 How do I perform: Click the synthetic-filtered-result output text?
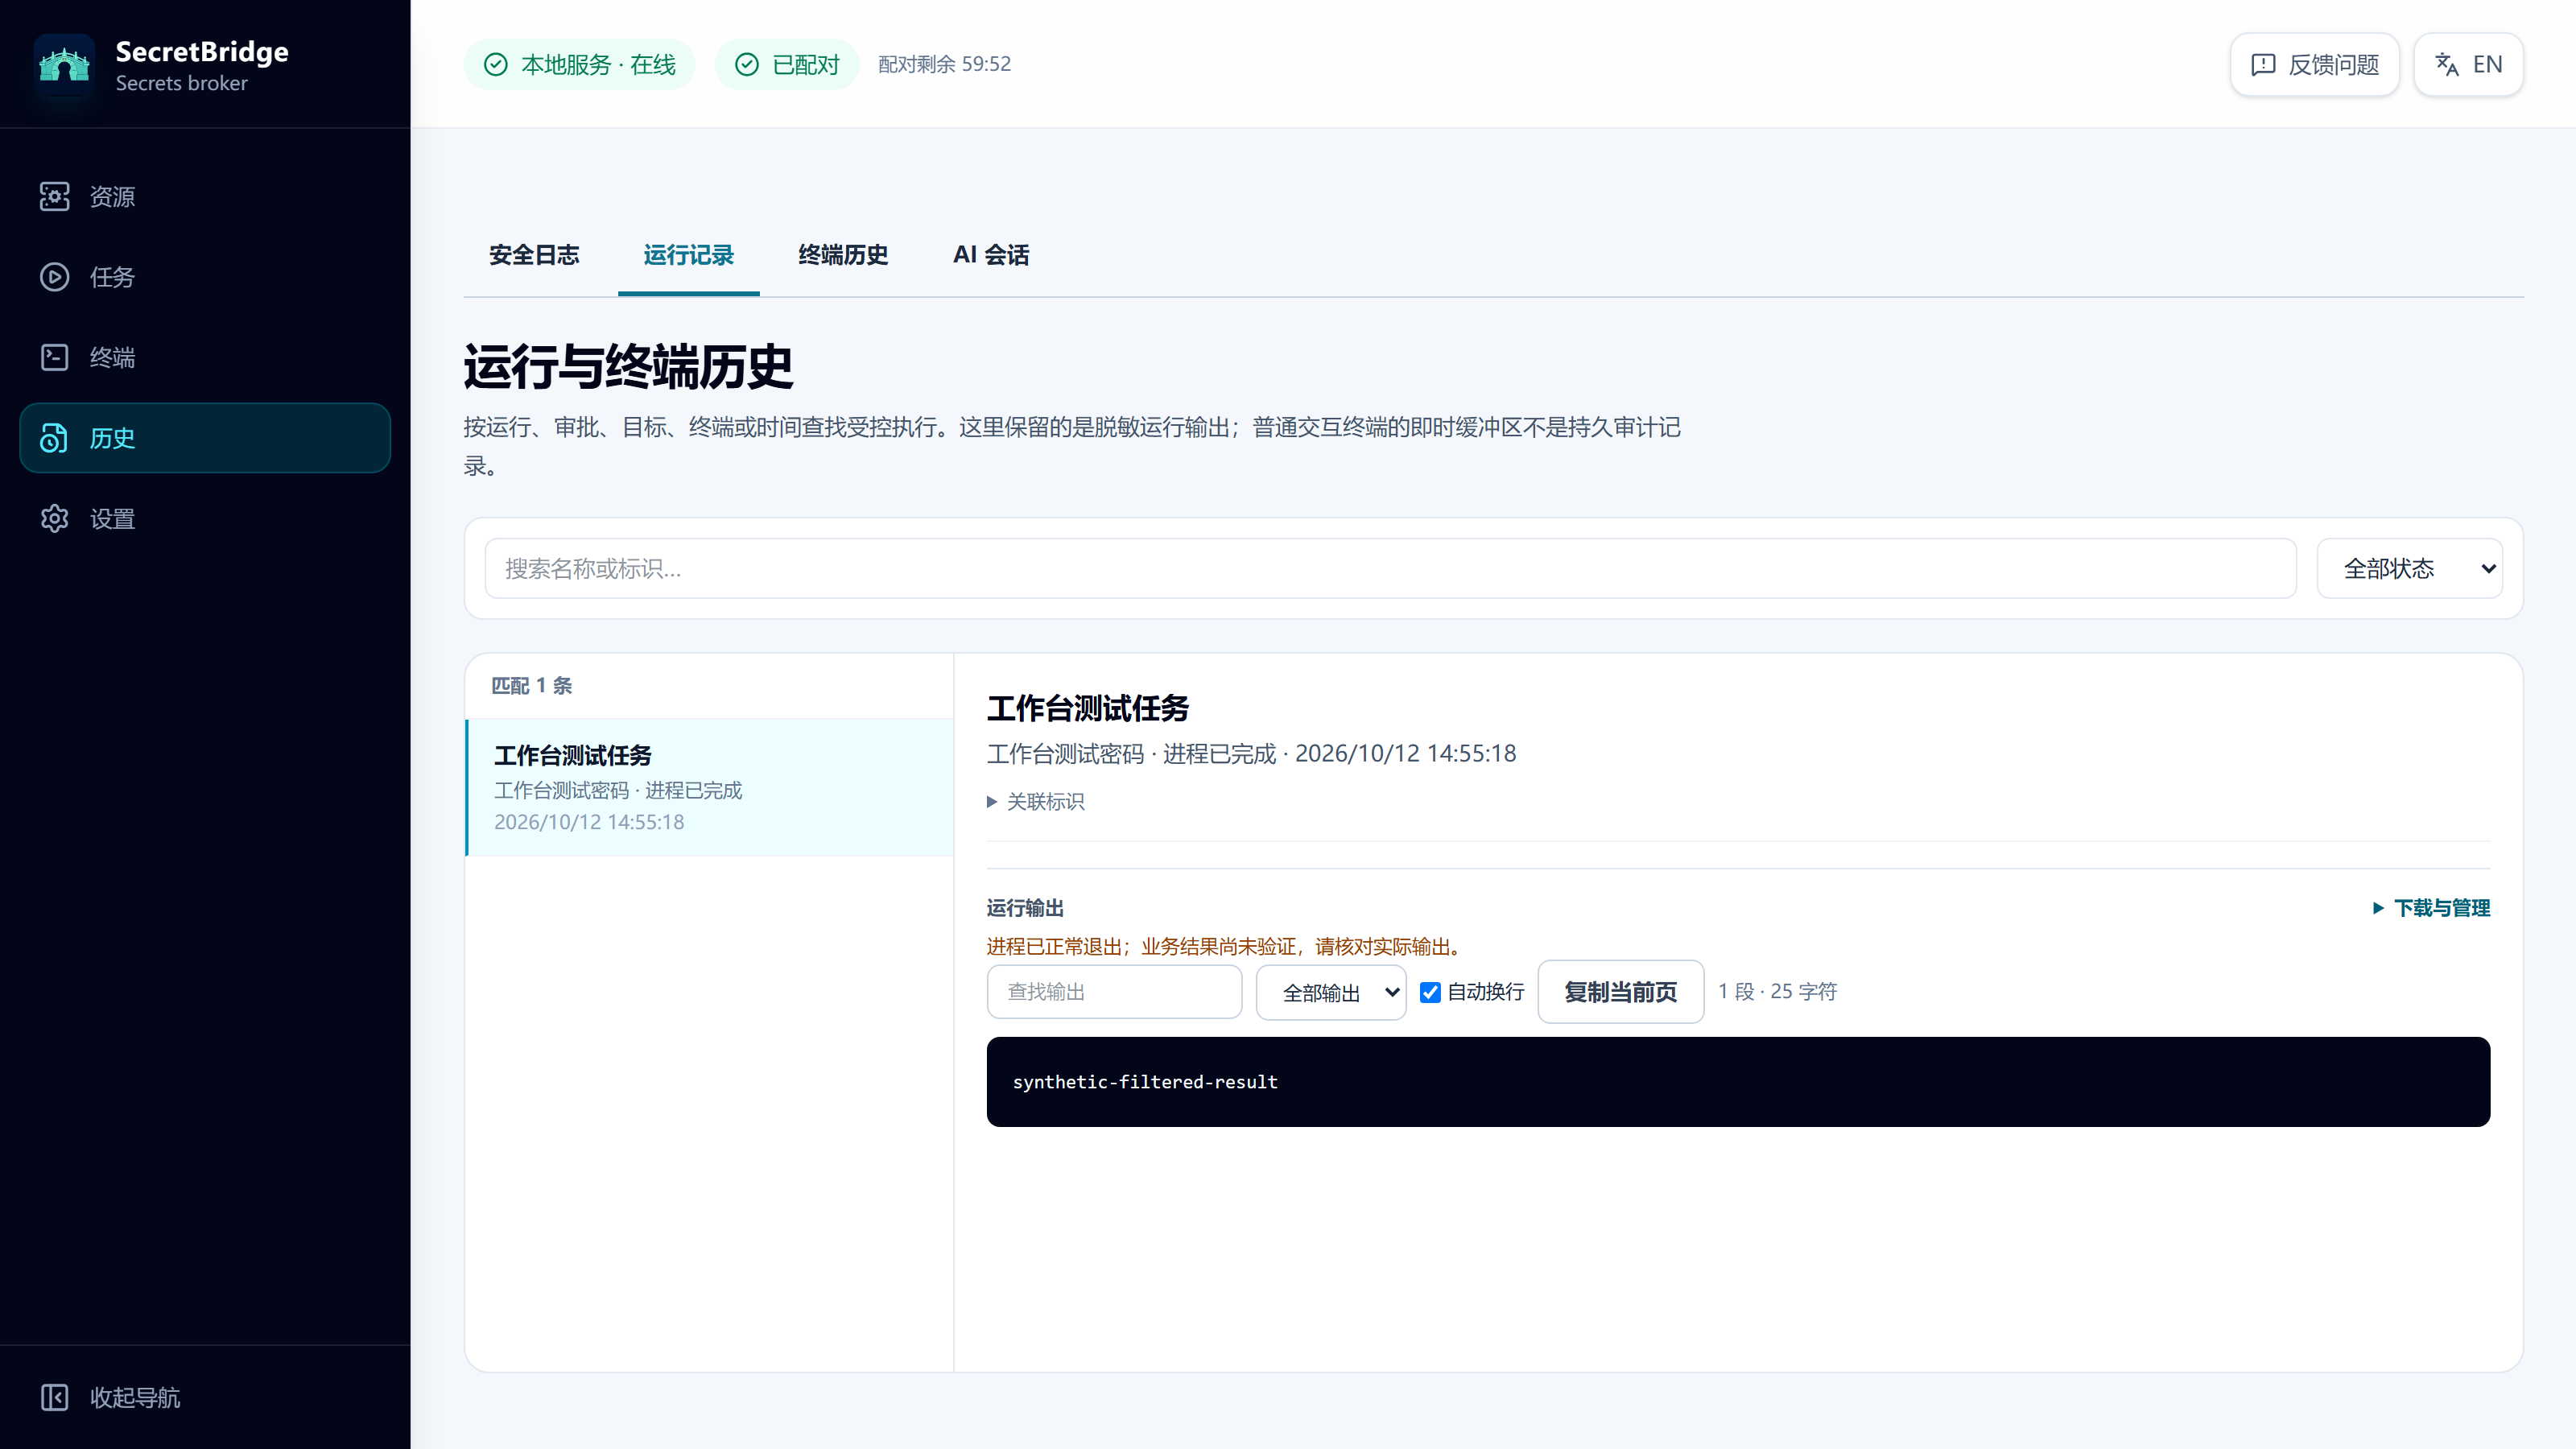1145,1082
